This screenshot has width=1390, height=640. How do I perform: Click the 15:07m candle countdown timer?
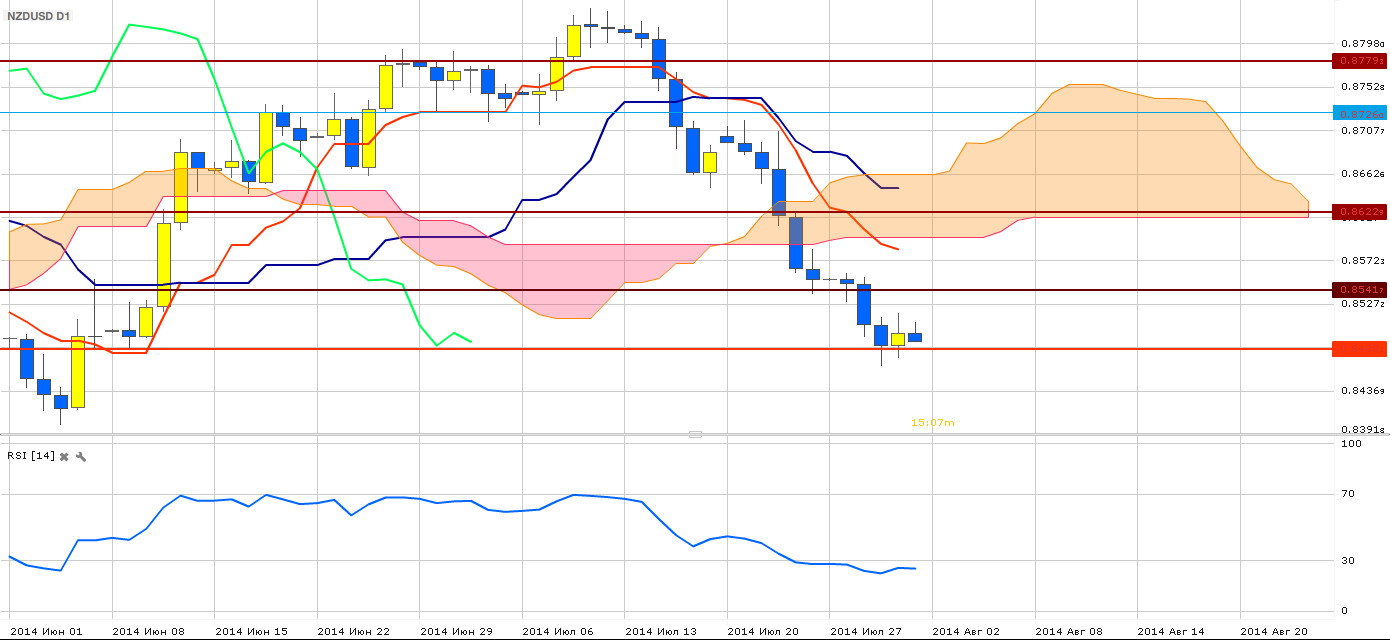coord(933,423)
